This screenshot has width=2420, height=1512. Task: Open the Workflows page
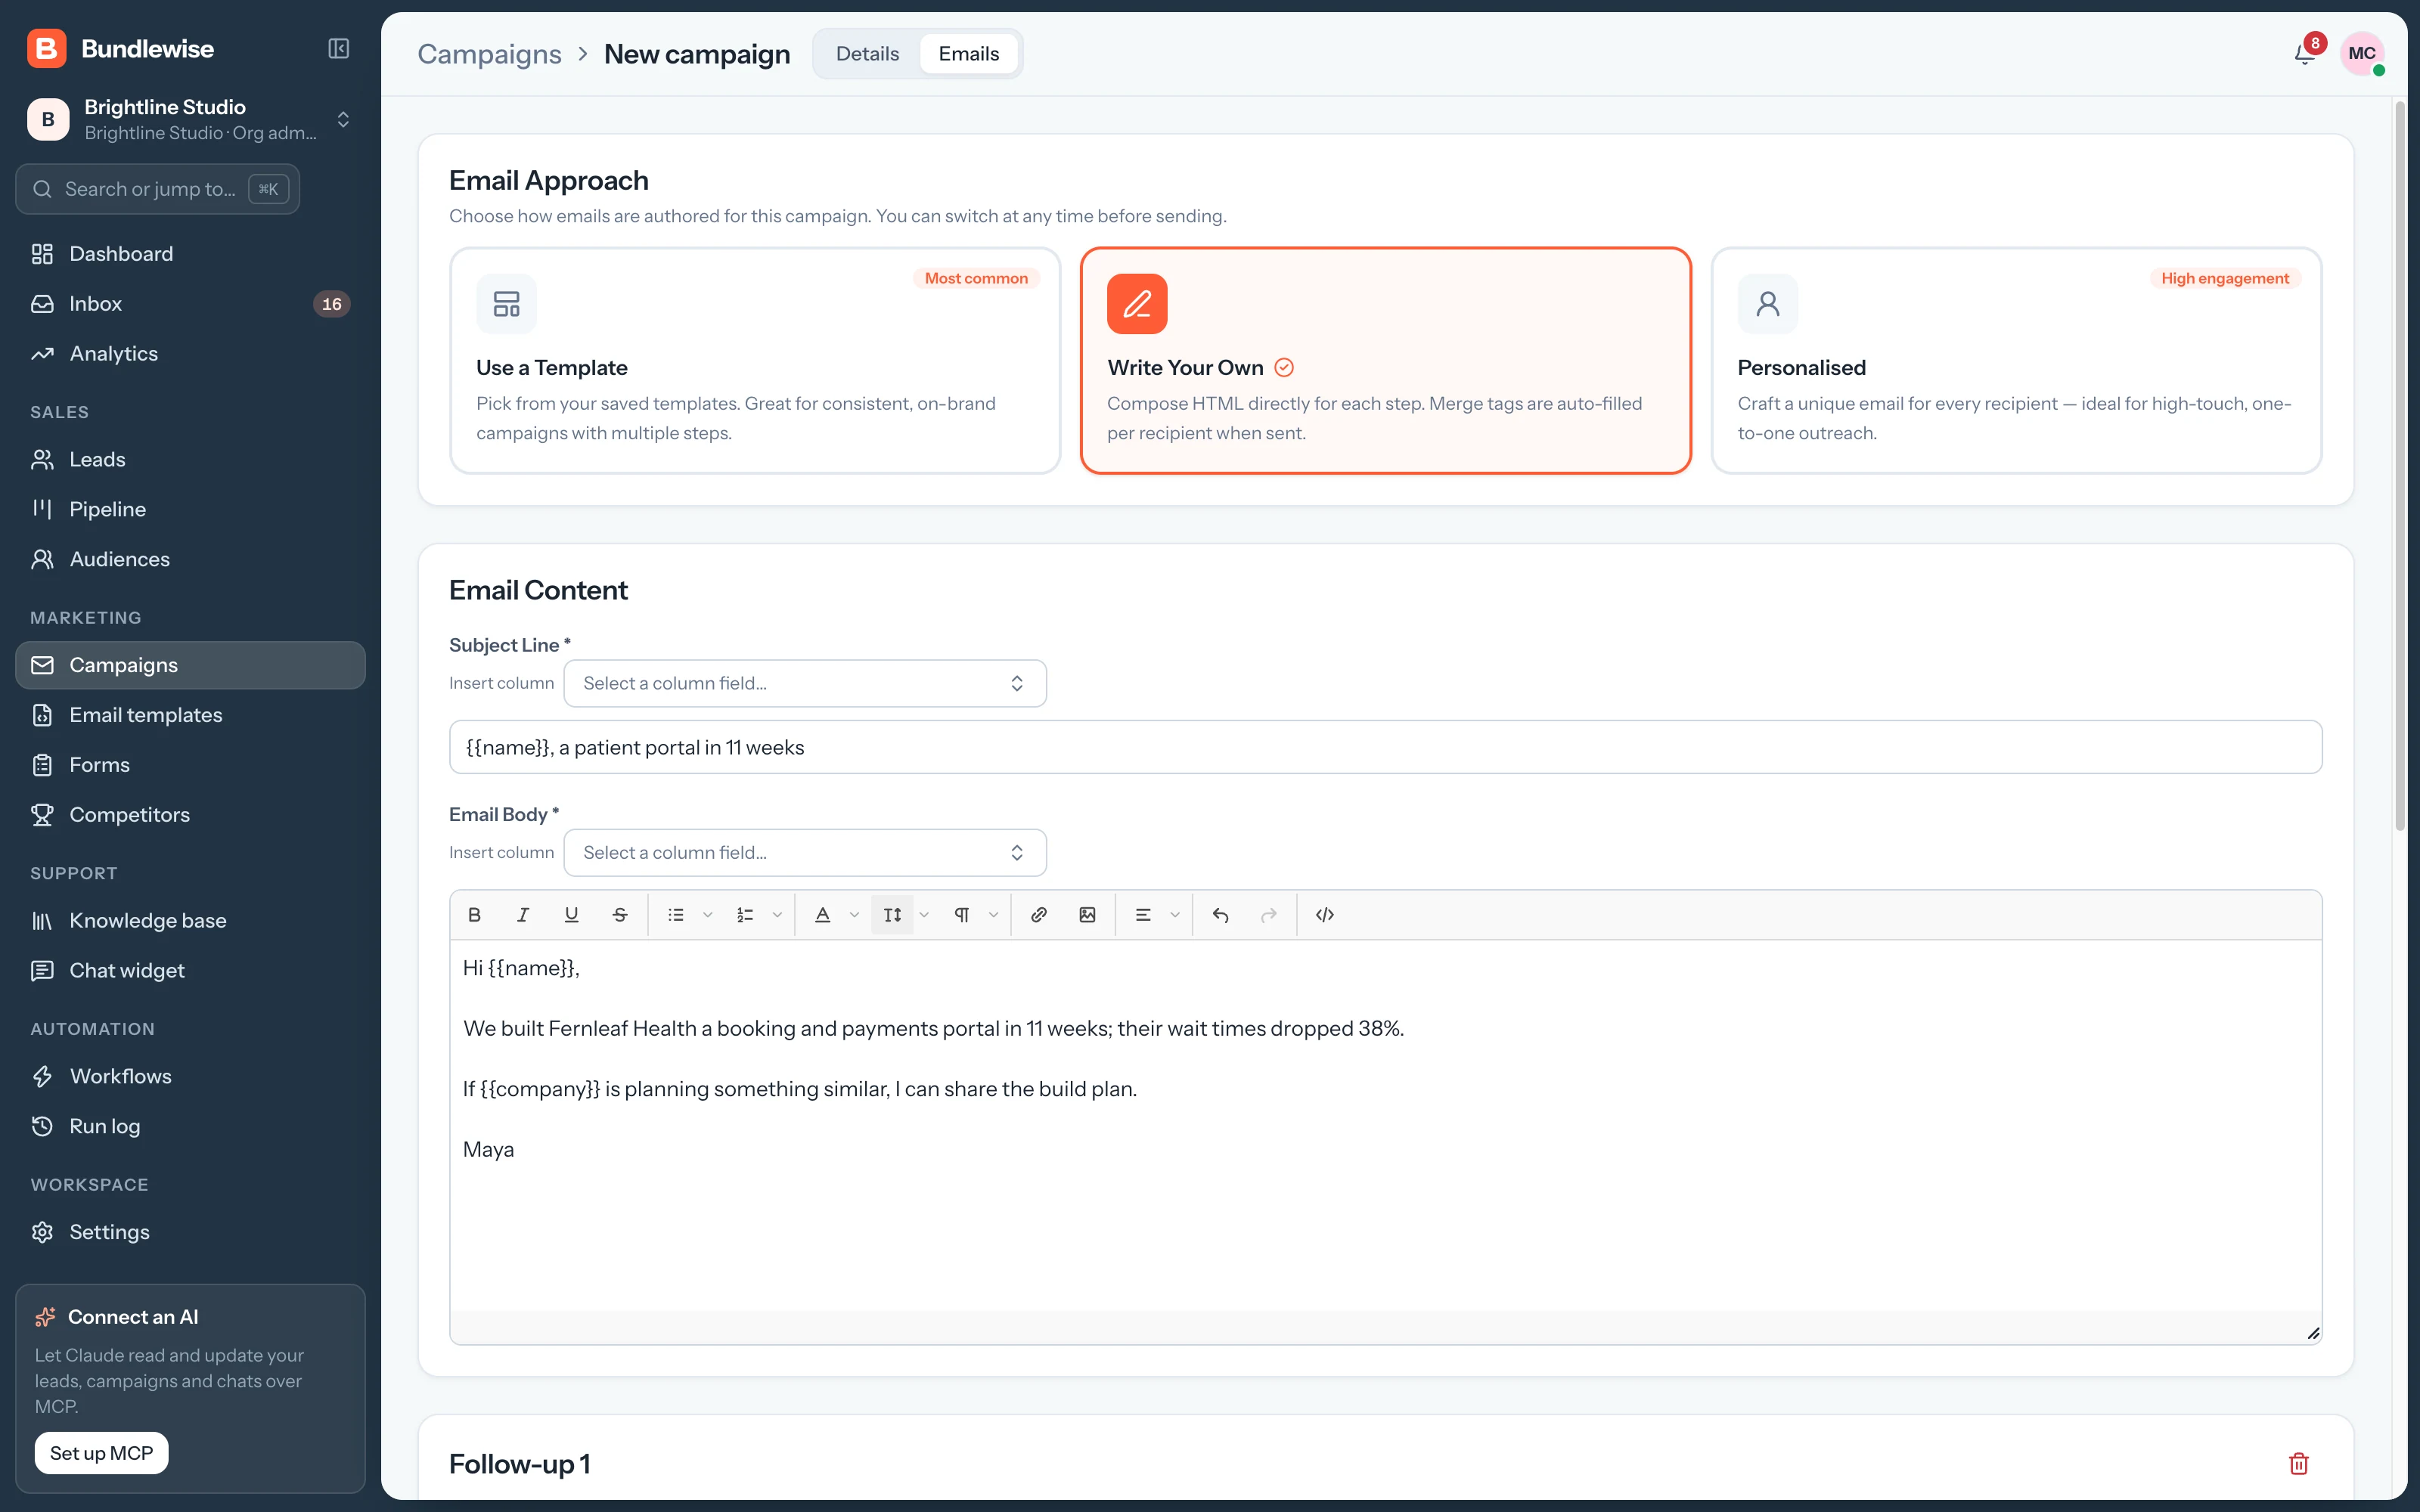[190, 1076]
